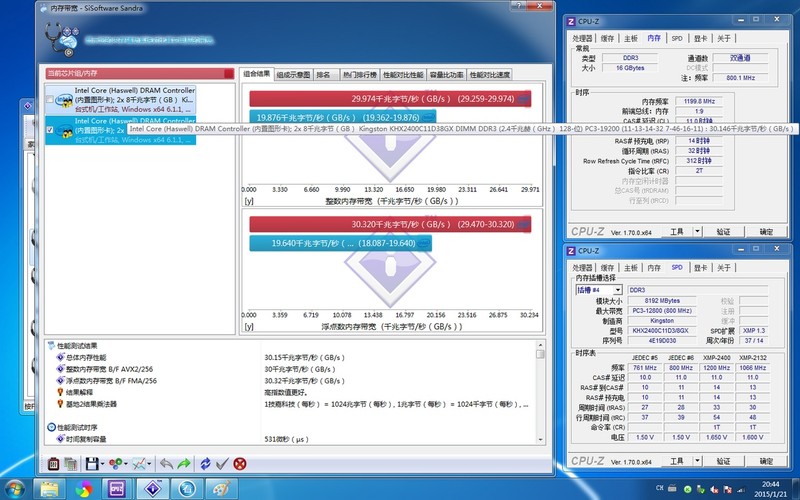Click the blue refresh arrows icon
Viewport: 800px width, 500px height.
205,464
